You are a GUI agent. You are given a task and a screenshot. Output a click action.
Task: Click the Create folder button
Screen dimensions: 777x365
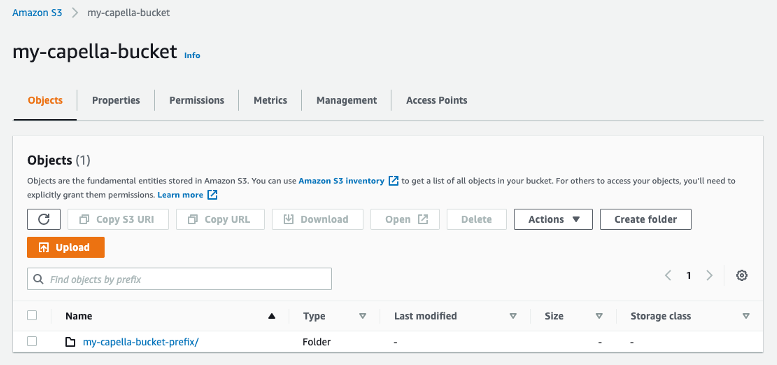tap(646, 219)
